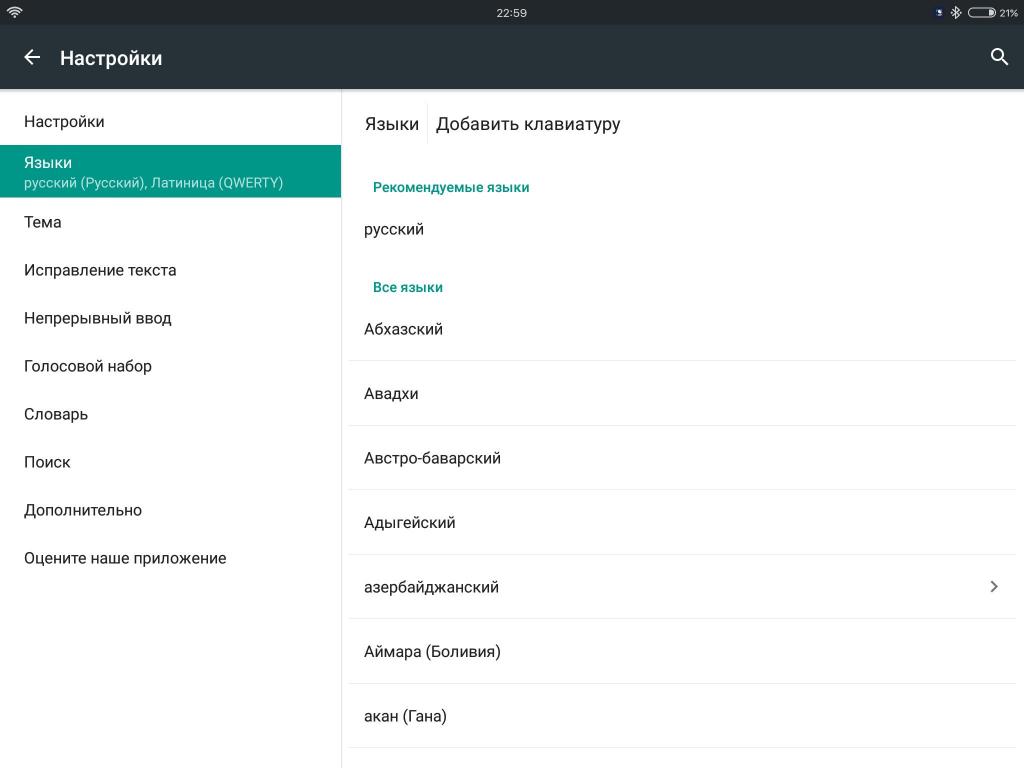The height and width of the screenshot is (768, 1024).
Task: Select Адыгейский language
Action: point(682,522)
